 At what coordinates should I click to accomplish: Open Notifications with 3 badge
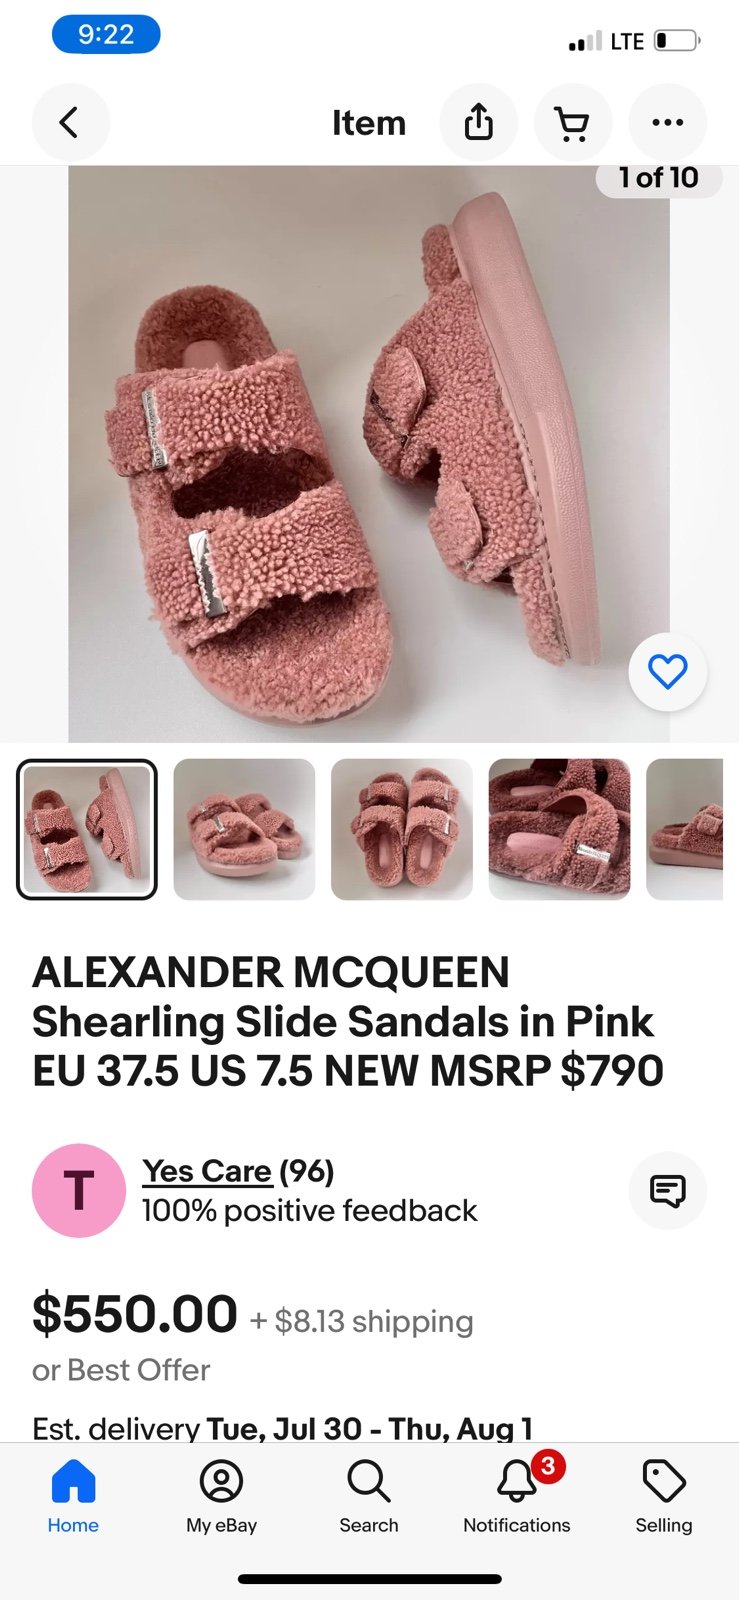517,1497
